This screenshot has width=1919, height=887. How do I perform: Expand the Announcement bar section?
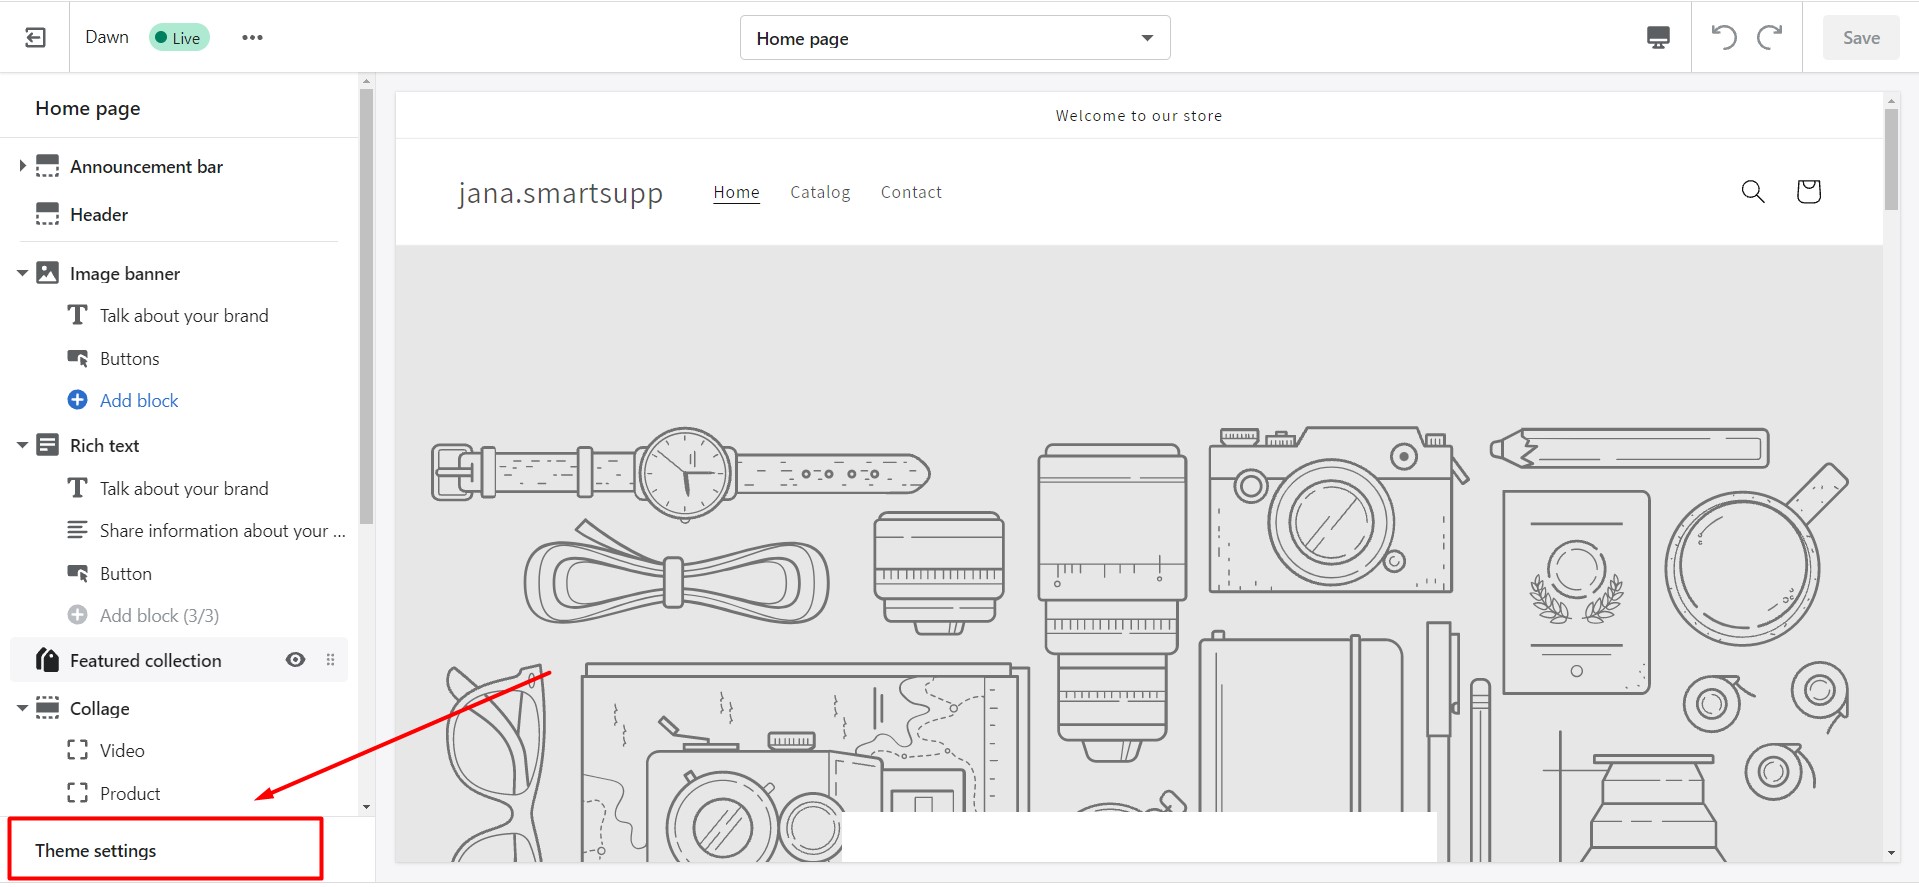pos(22,166)
